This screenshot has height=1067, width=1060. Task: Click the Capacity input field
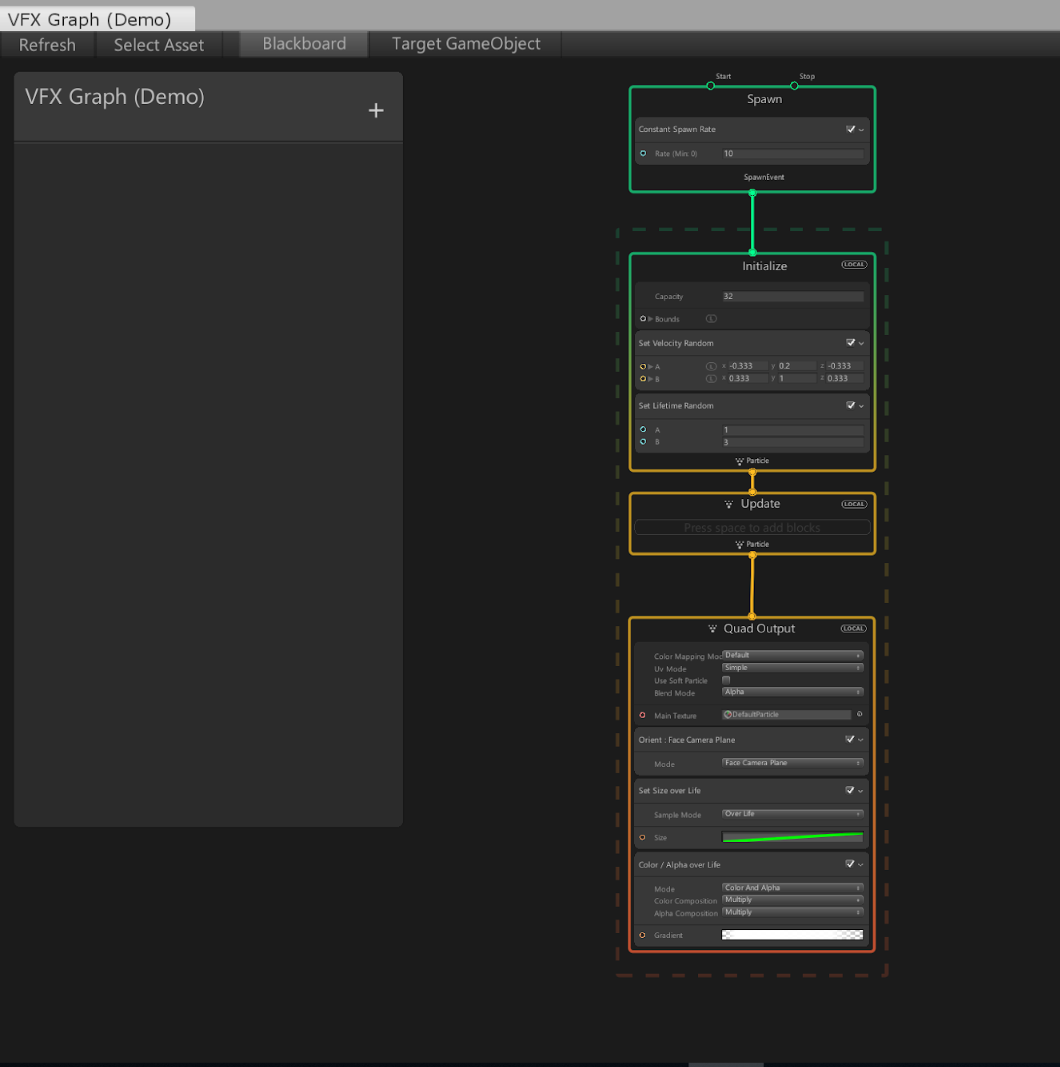pyautogui.click(x=792, y=297)
